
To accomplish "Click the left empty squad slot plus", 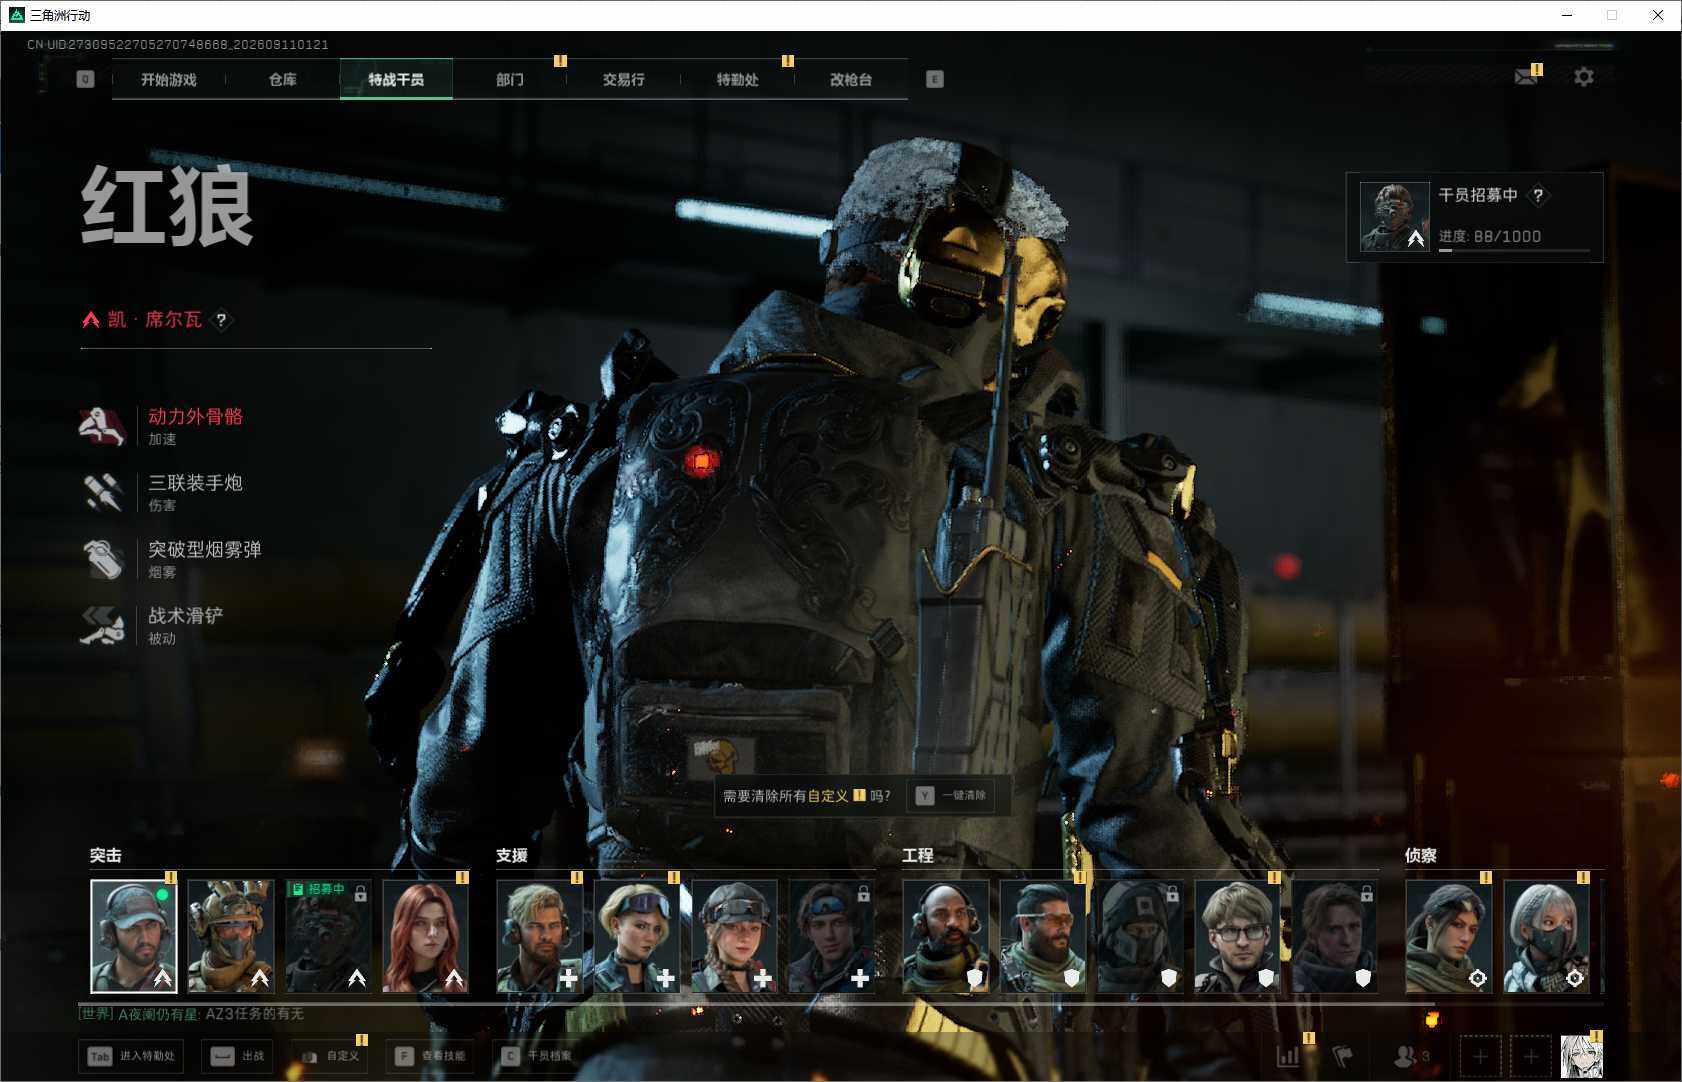I will 1481,1056.
